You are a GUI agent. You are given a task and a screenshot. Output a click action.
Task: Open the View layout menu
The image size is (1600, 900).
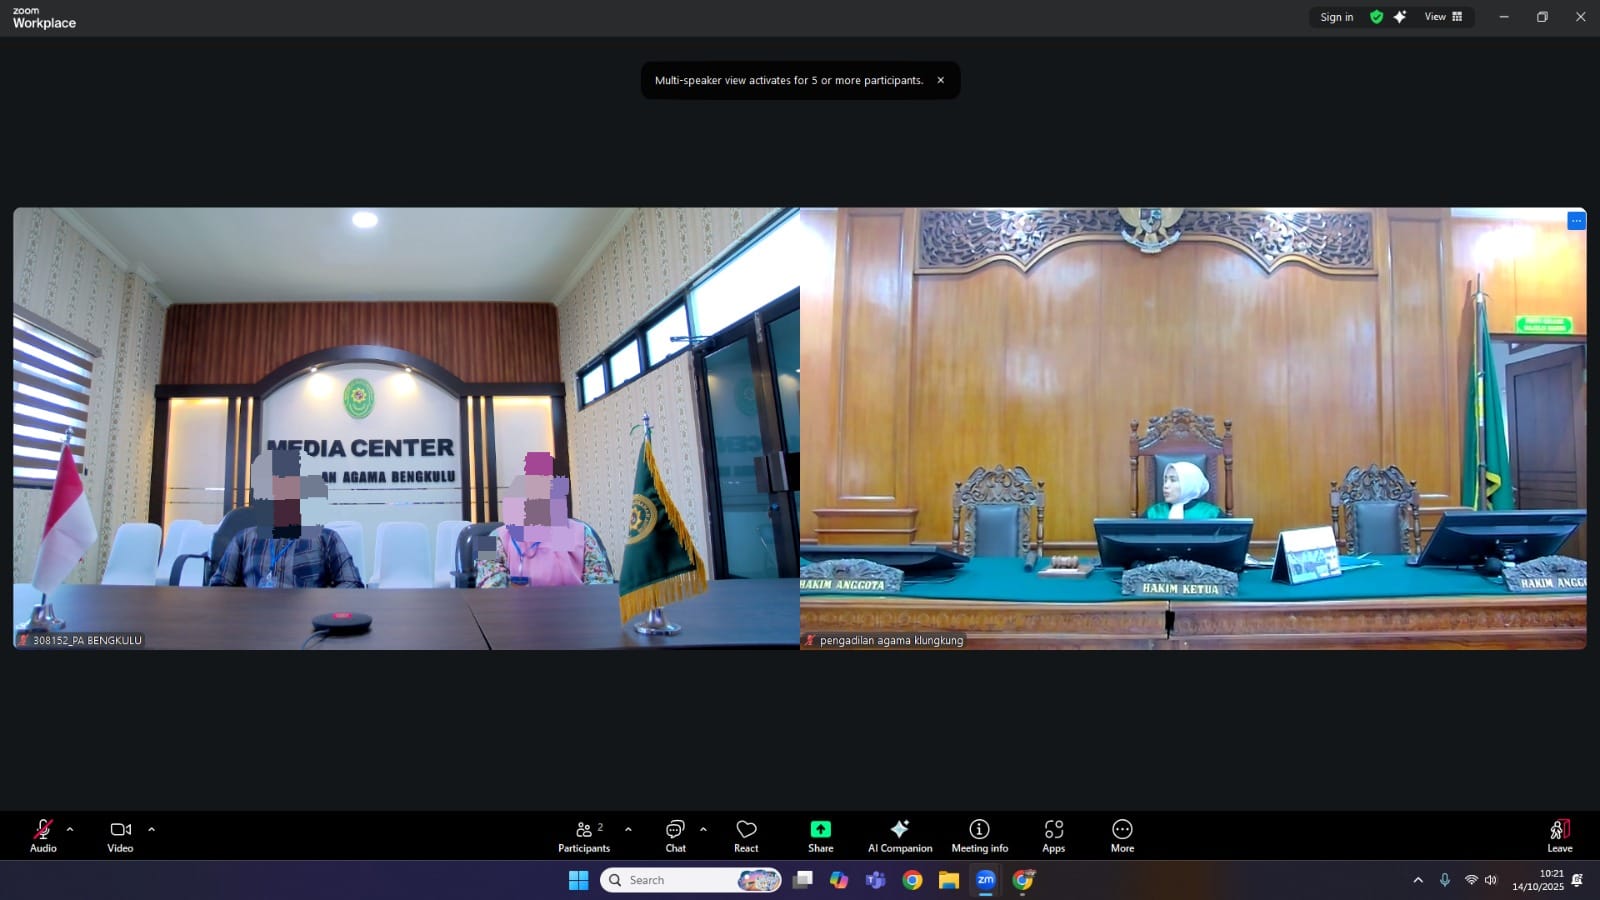[x=1443, y=17]
